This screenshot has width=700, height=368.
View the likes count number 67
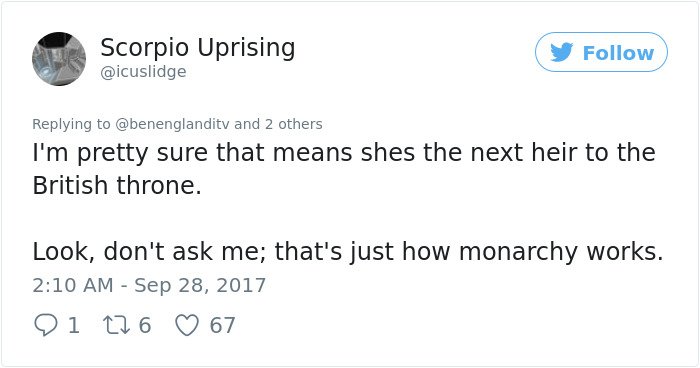tap(222, 325)
